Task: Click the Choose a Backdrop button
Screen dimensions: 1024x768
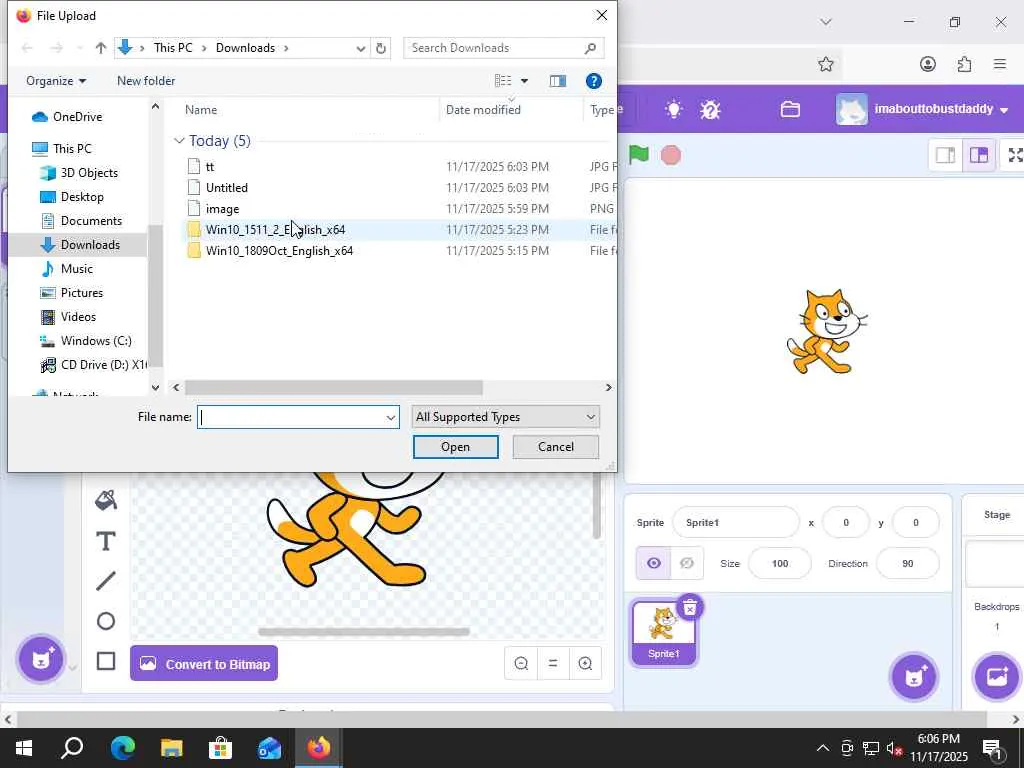Action: click(x=997, y=677)
